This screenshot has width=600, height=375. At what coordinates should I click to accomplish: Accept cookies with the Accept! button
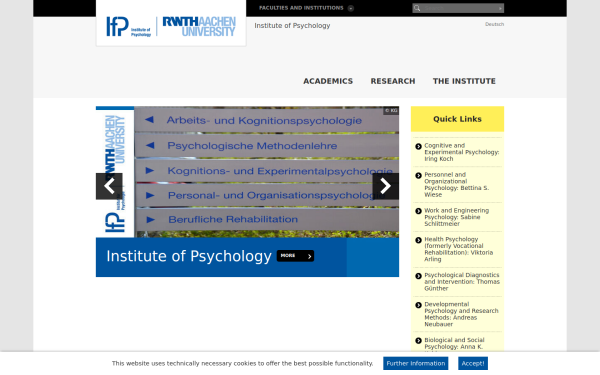click(x=473, y=364)
